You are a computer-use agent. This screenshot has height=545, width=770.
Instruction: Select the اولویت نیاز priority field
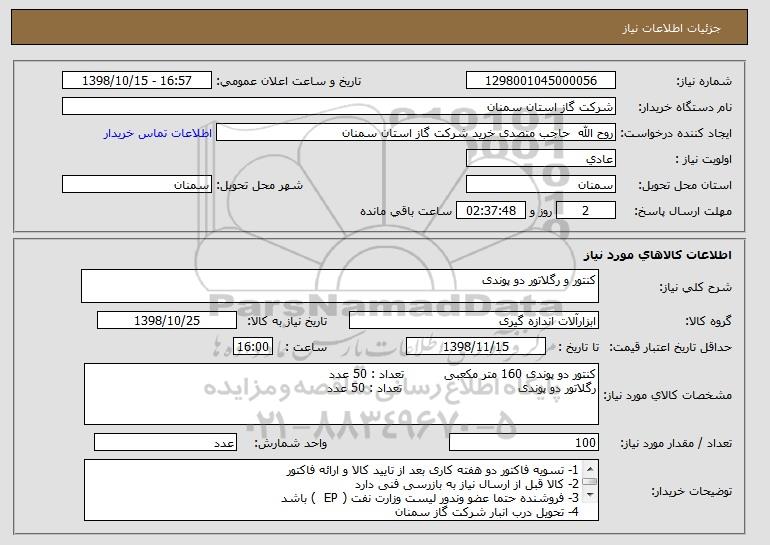[x=541, y=159]
